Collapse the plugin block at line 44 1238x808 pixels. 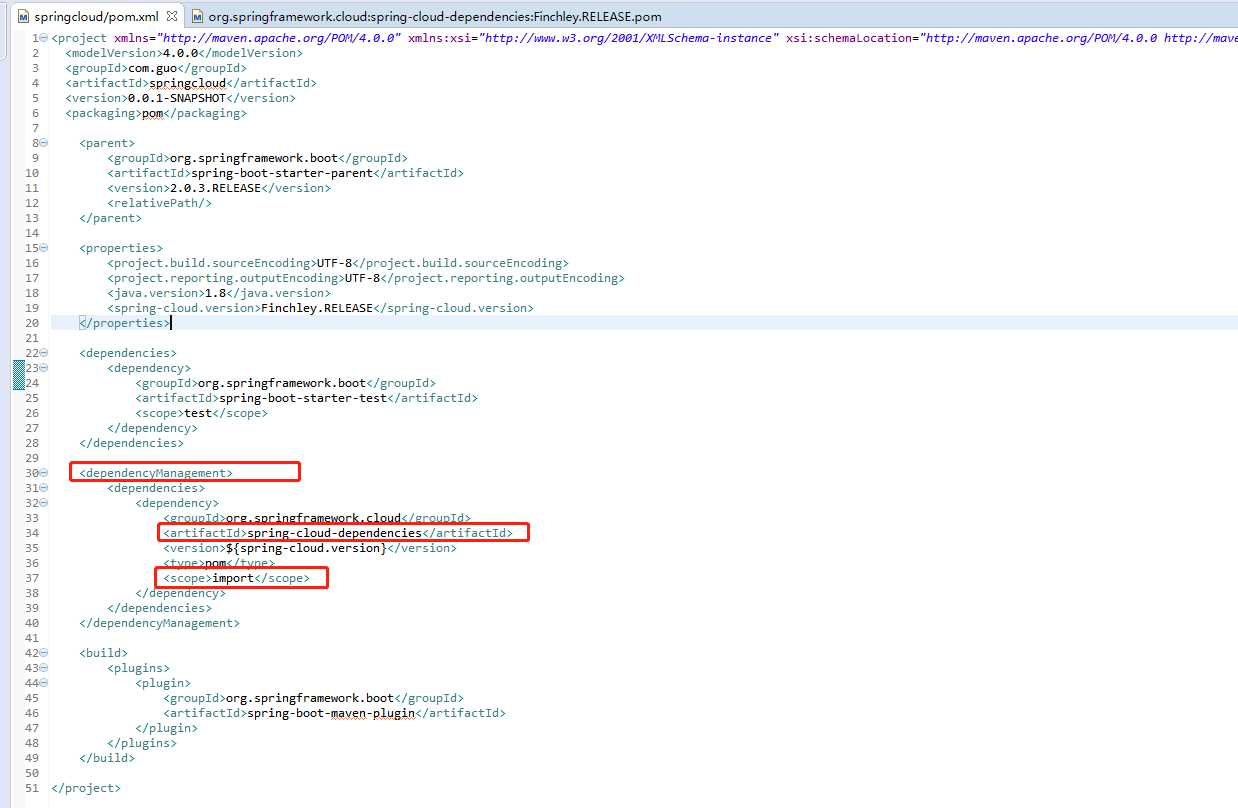[x=44, y=683]
